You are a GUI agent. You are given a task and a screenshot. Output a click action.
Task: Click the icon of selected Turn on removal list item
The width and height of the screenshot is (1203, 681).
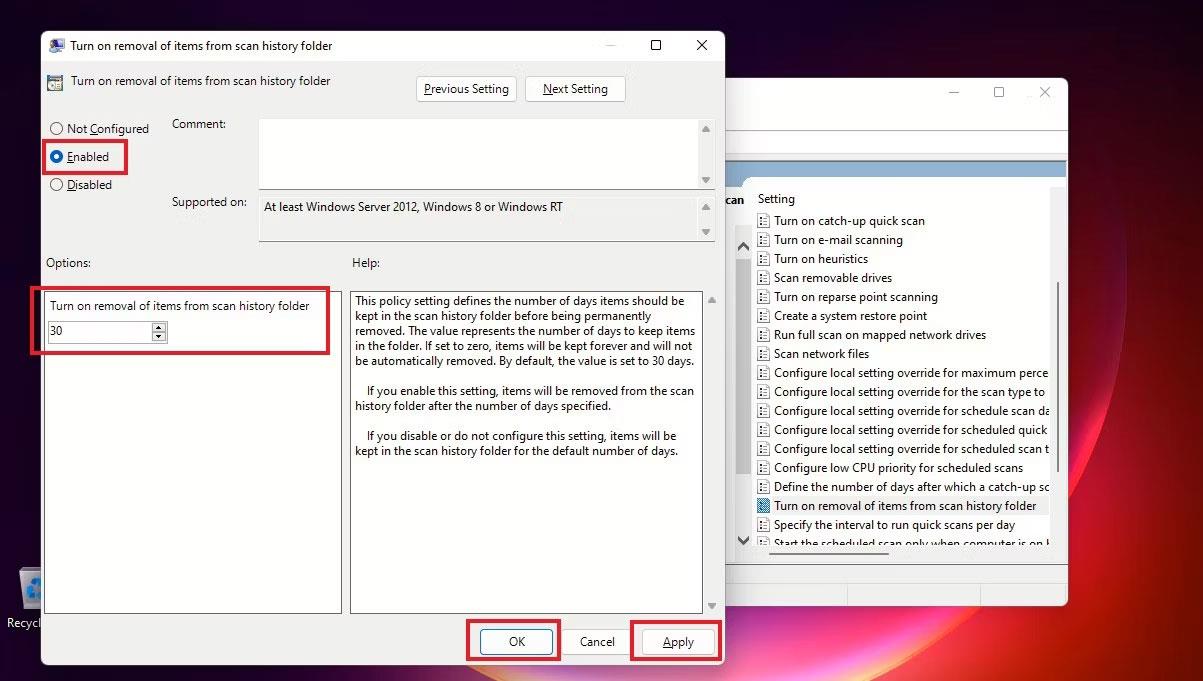[x=764, y=506]
